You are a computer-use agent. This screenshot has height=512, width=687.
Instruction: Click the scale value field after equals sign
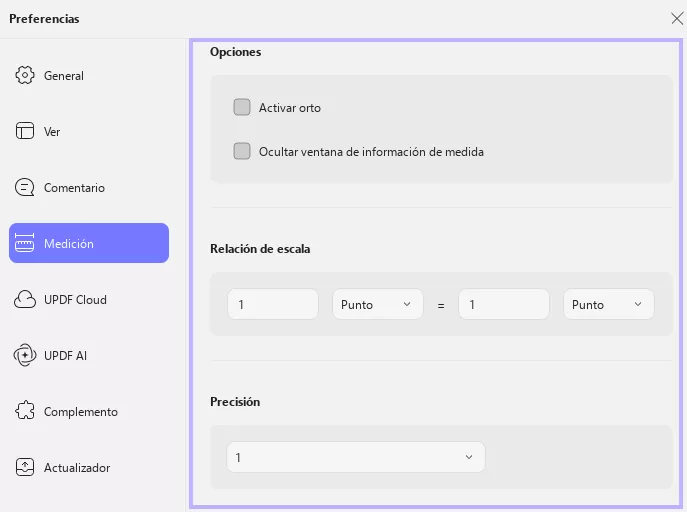coord(504,304)
